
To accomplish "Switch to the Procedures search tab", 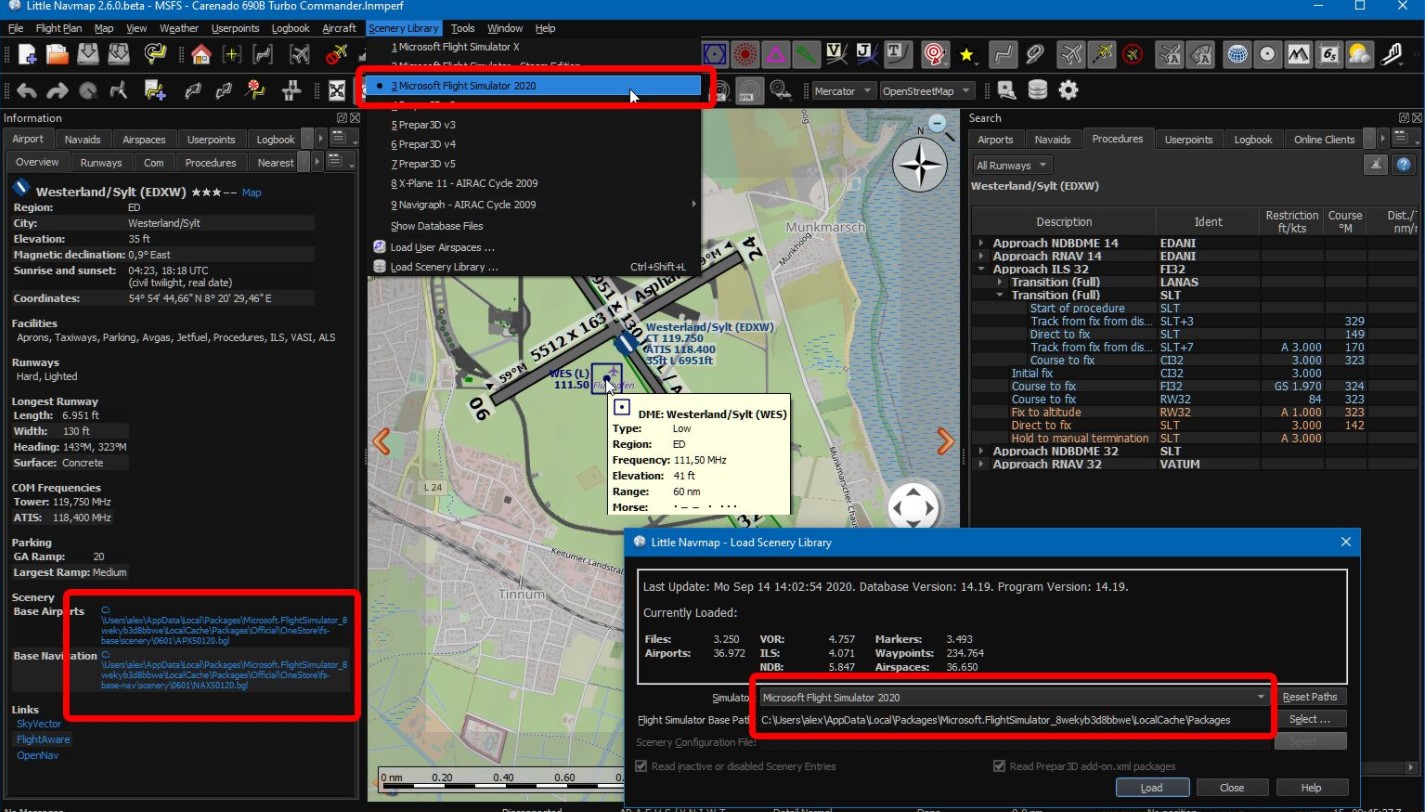I will tap(1119, 139).
